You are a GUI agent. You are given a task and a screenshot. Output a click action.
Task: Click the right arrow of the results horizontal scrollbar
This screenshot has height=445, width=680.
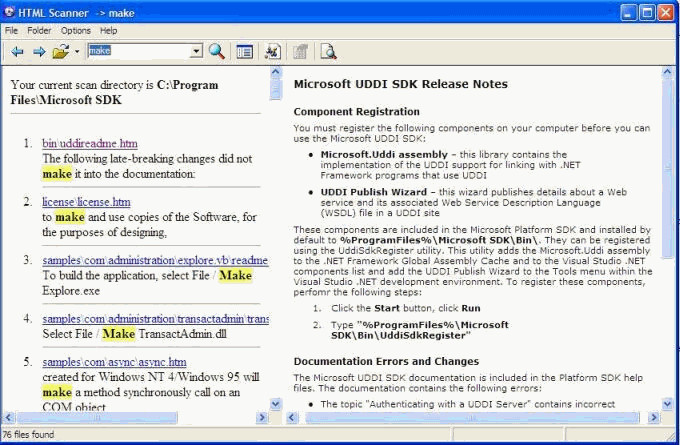pos(262,418)
